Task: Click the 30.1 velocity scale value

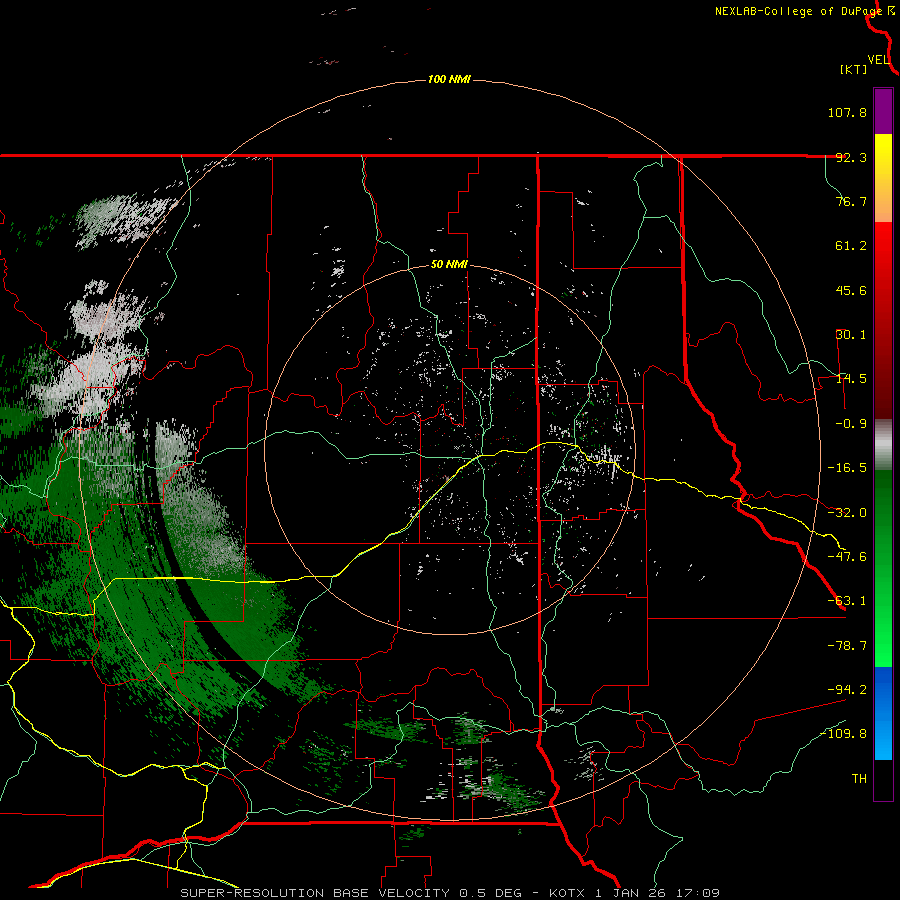Action: click(851, 335)
